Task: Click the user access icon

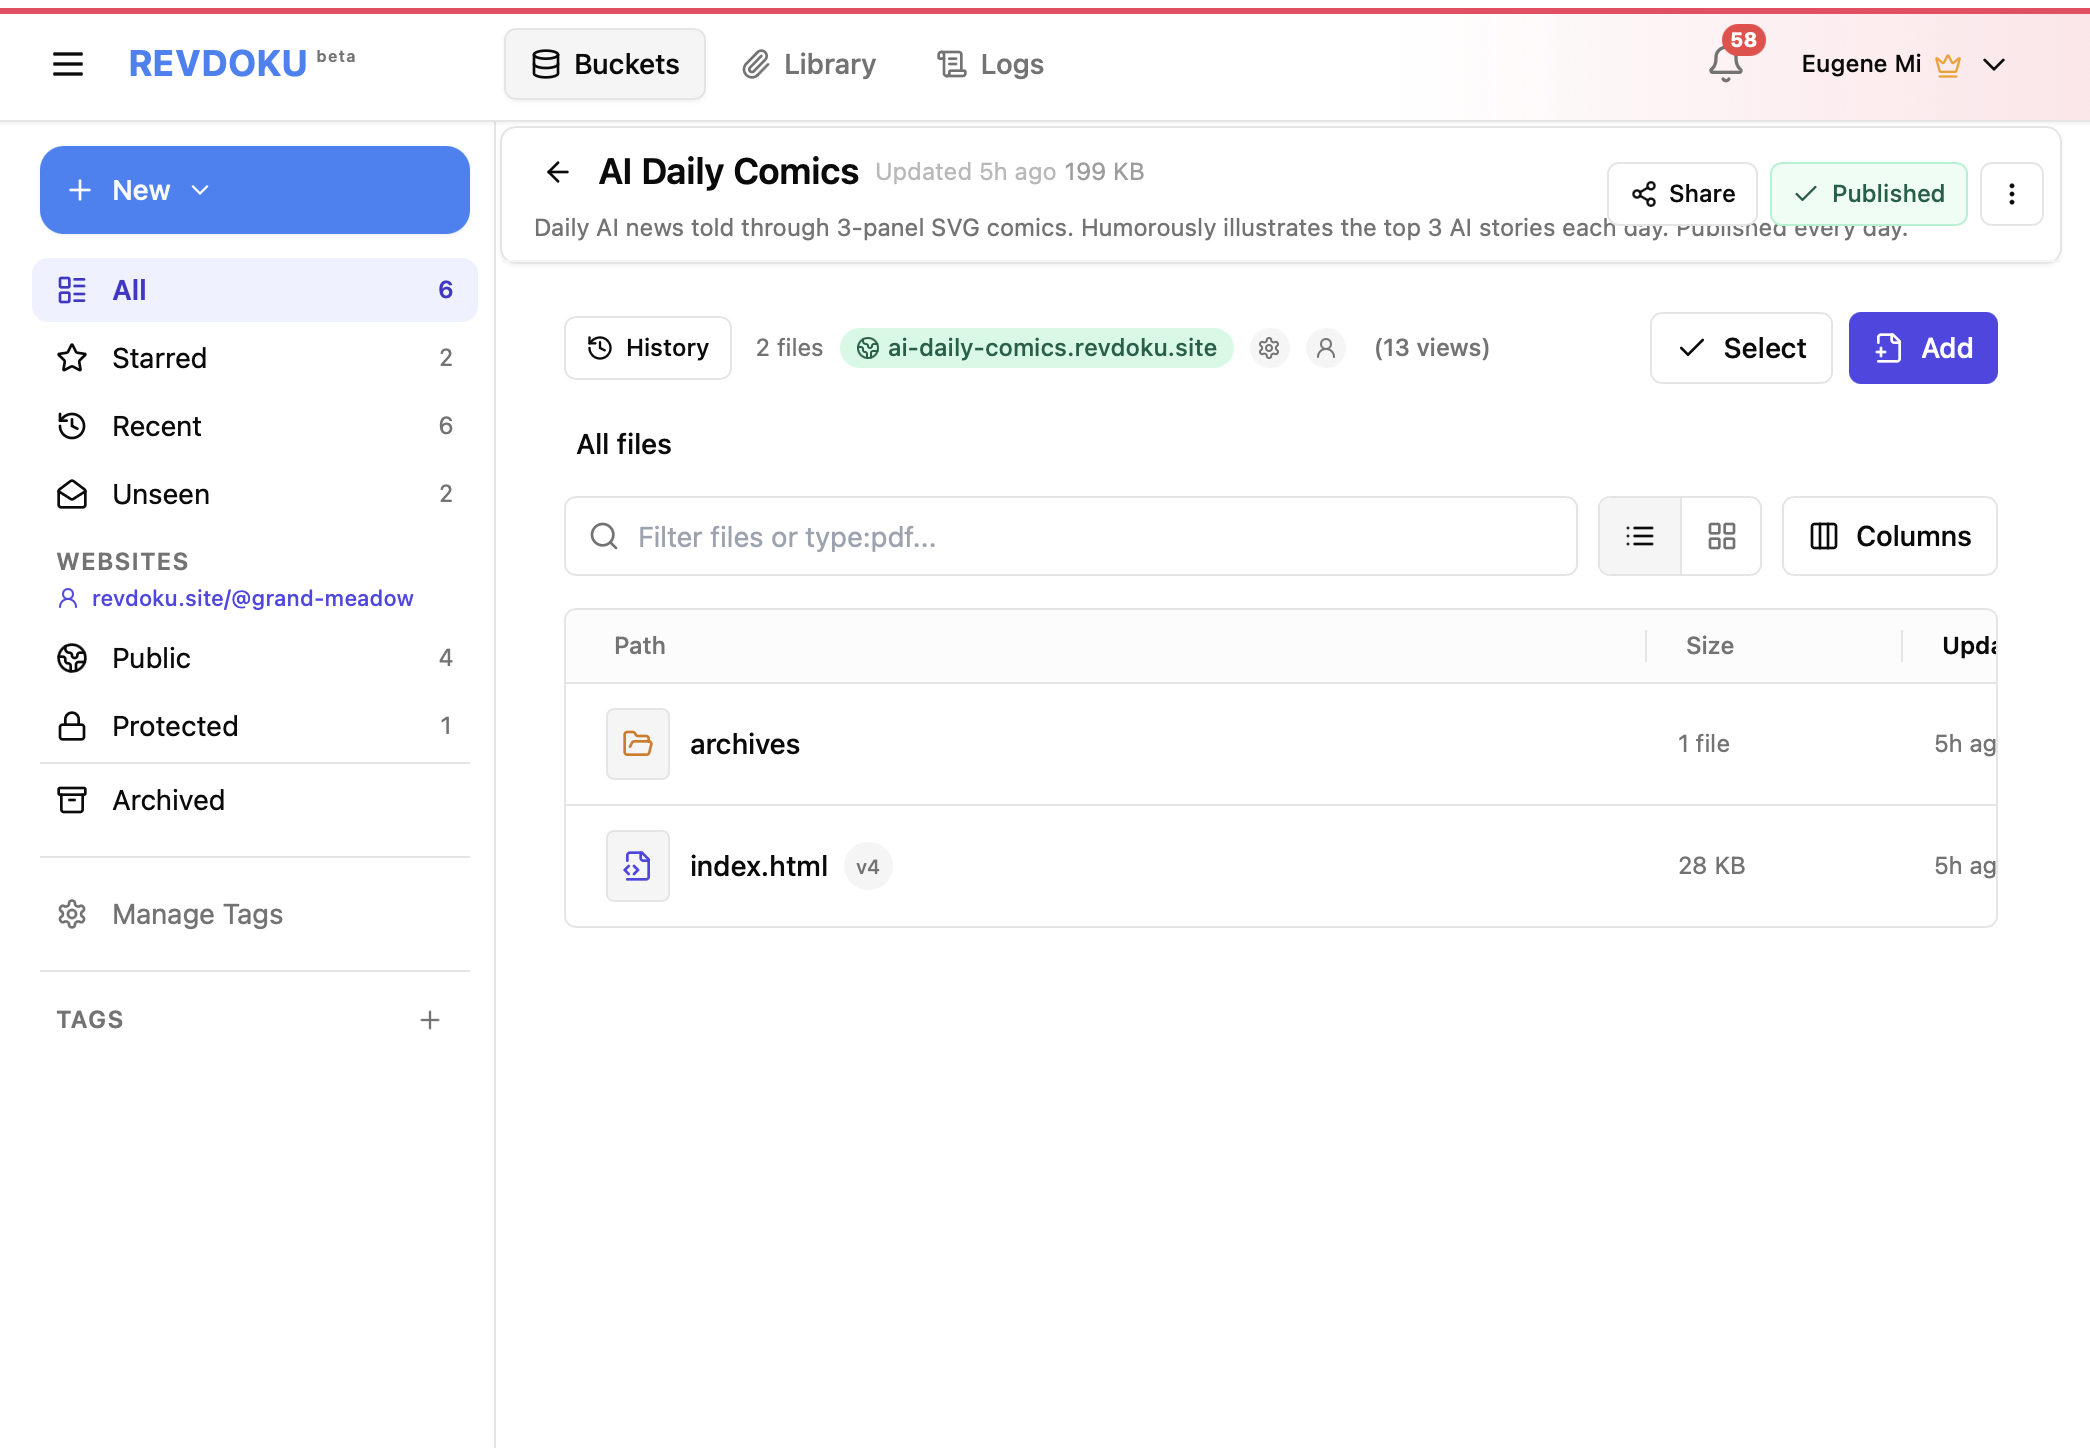Action: pyautogui.click(x=1326, y=348)
